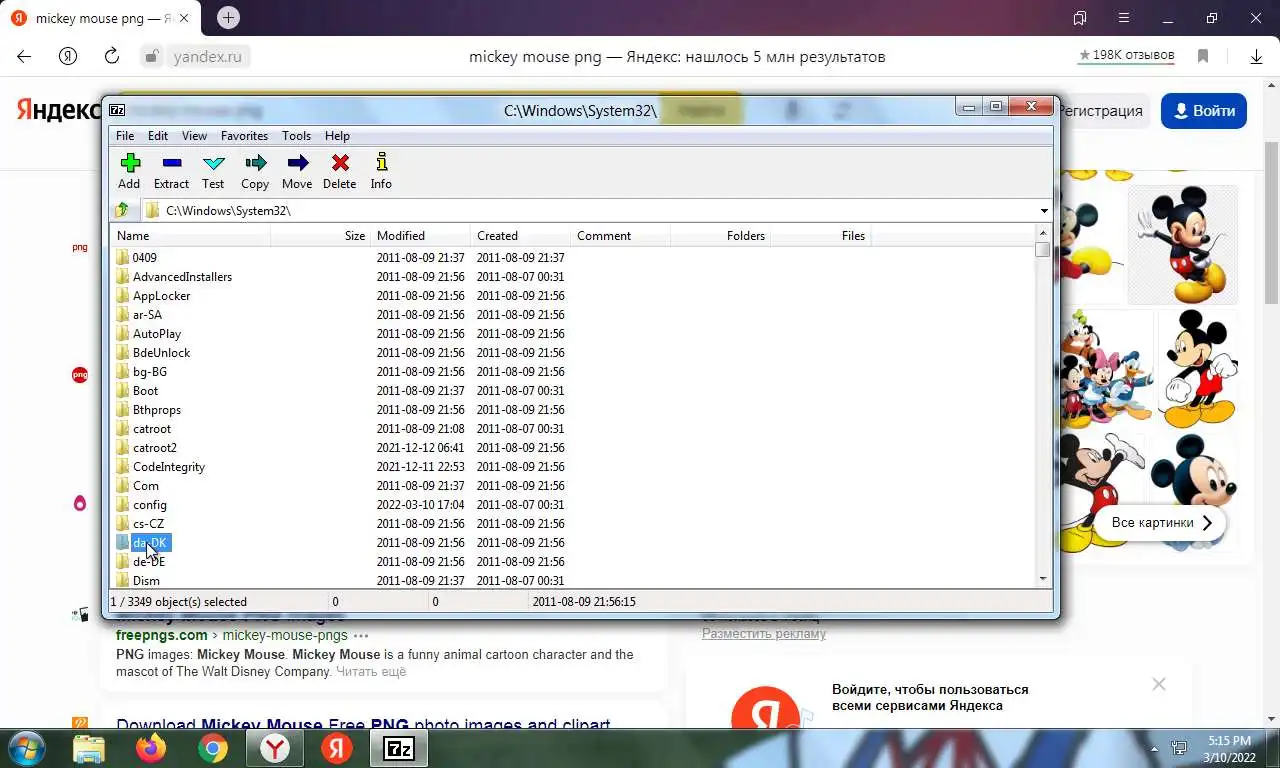
Task: Click the Comment column header
Action: (x=620, y=236)
